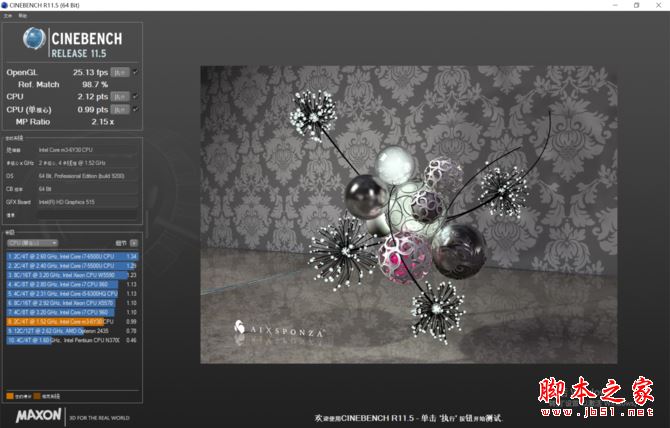Click the orange your-score legend swatch
Viewport: 670px width, 428px height.
point(10,396)
